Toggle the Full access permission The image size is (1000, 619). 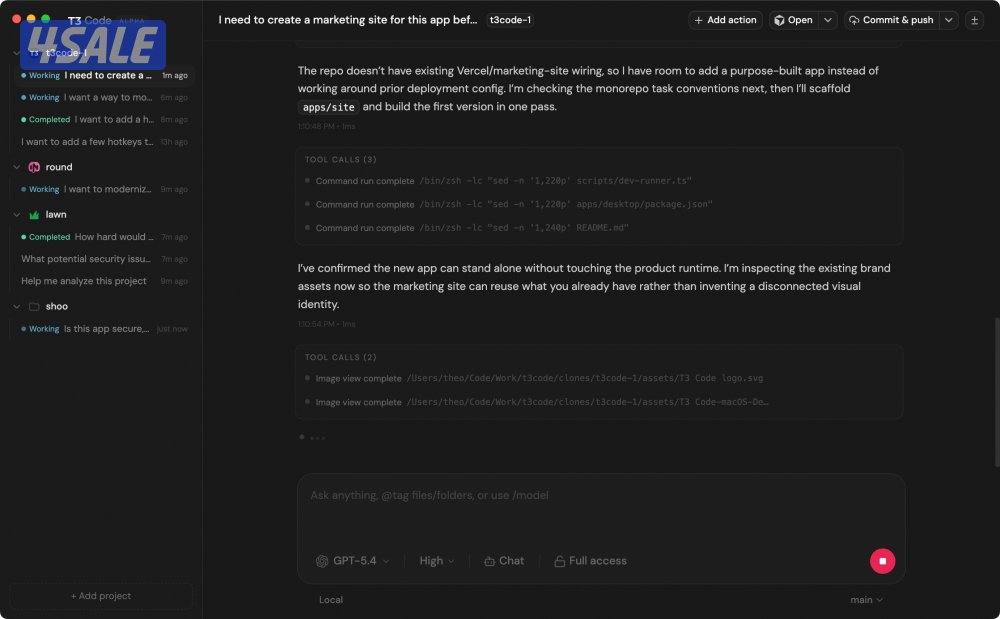click(590, 561)
